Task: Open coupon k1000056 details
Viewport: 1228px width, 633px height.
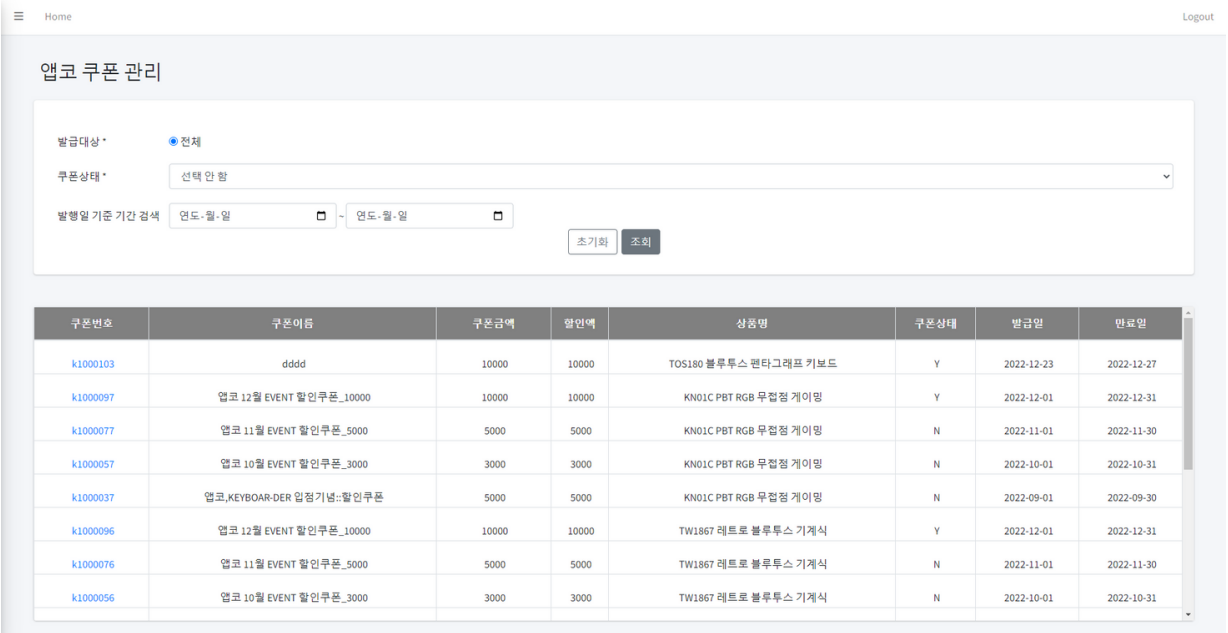Action: tap(92, 597)
